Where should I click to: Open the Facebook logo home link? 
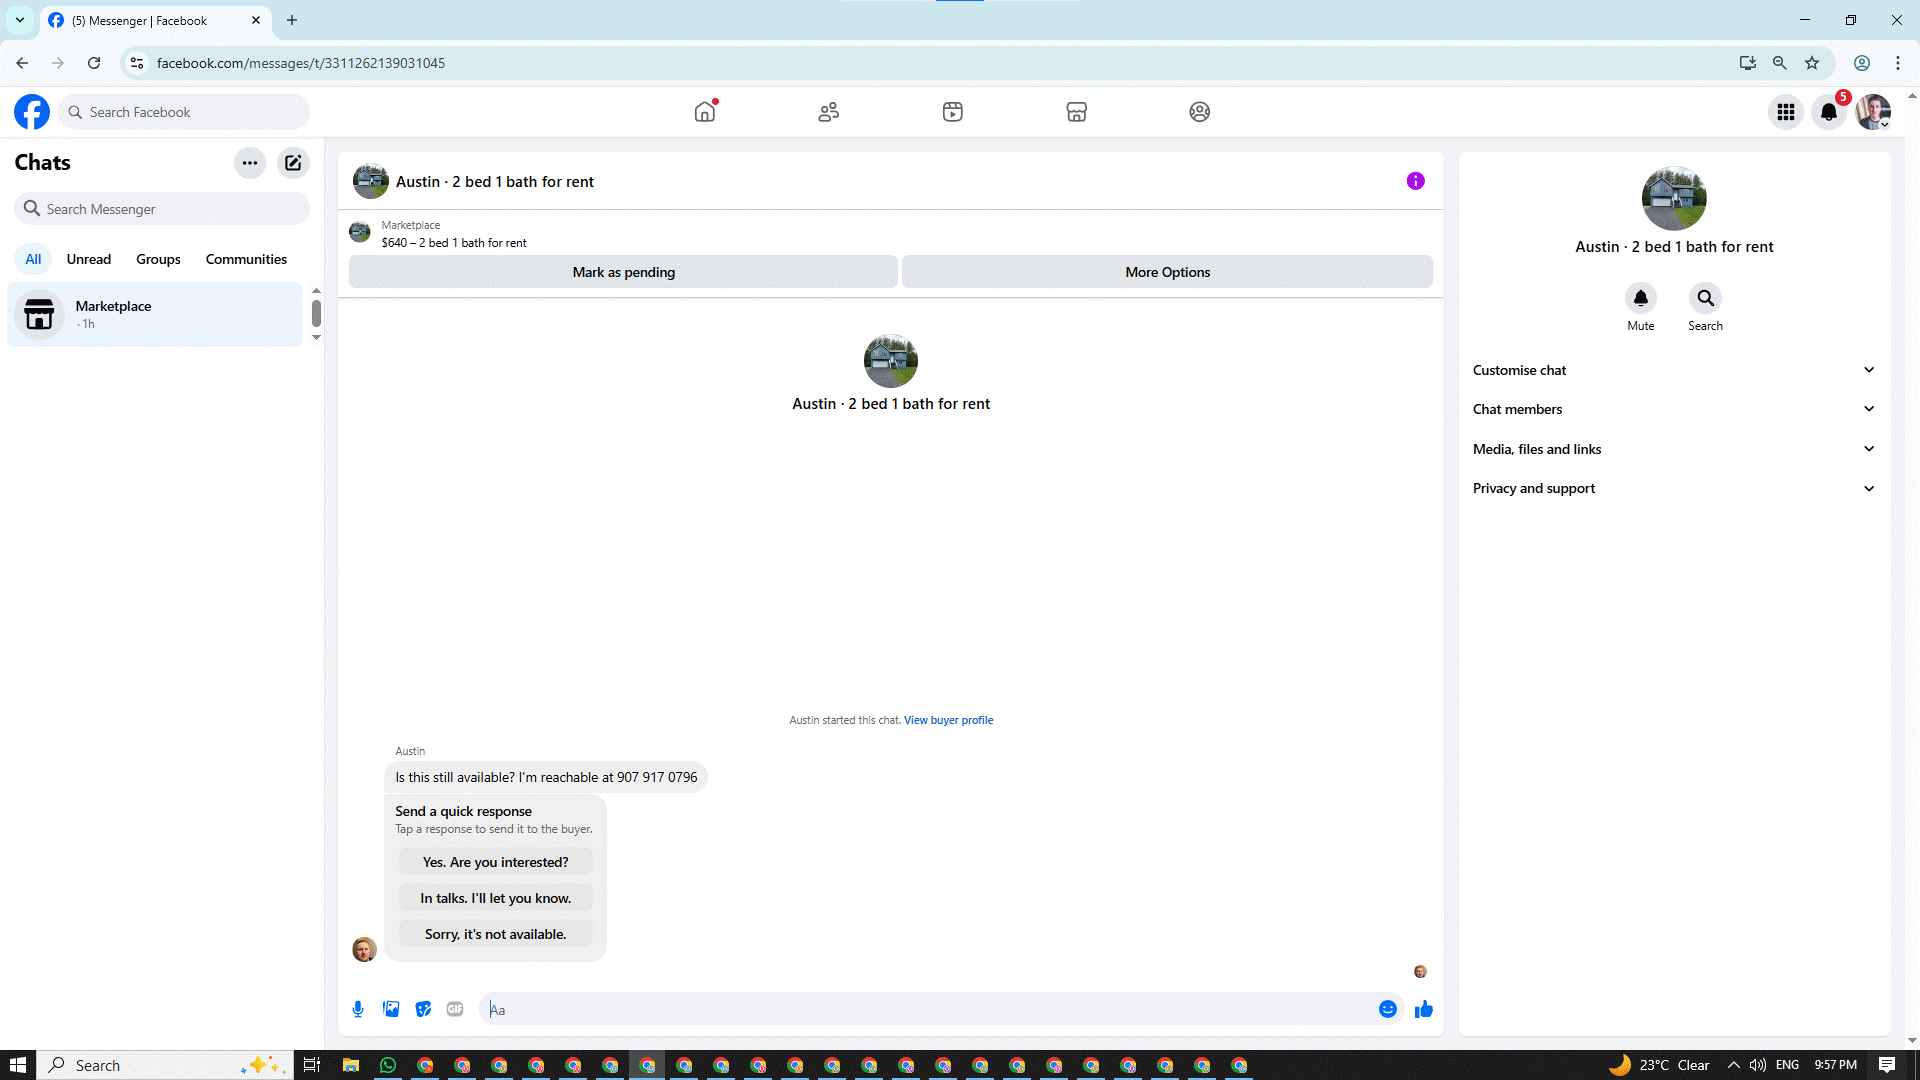(32, 112)
